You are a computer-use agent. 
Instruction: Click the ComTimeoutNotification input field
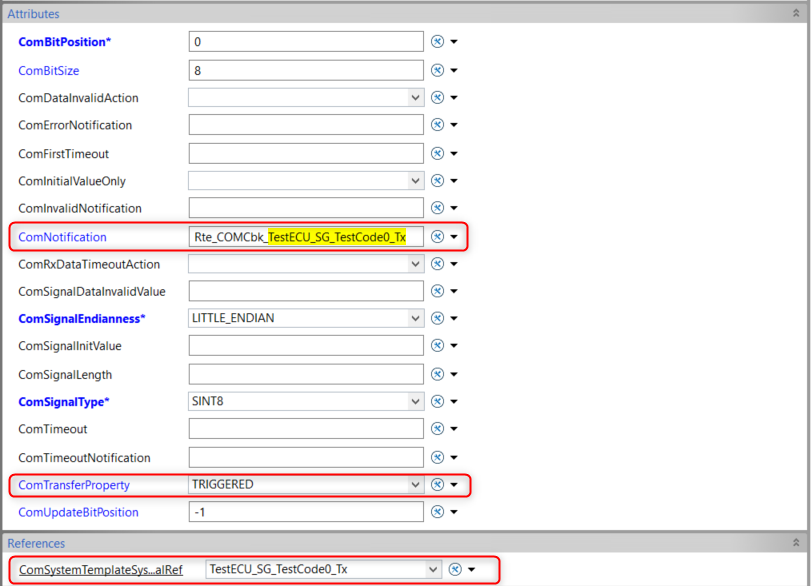pyautogui.click(x=306, y=457)
